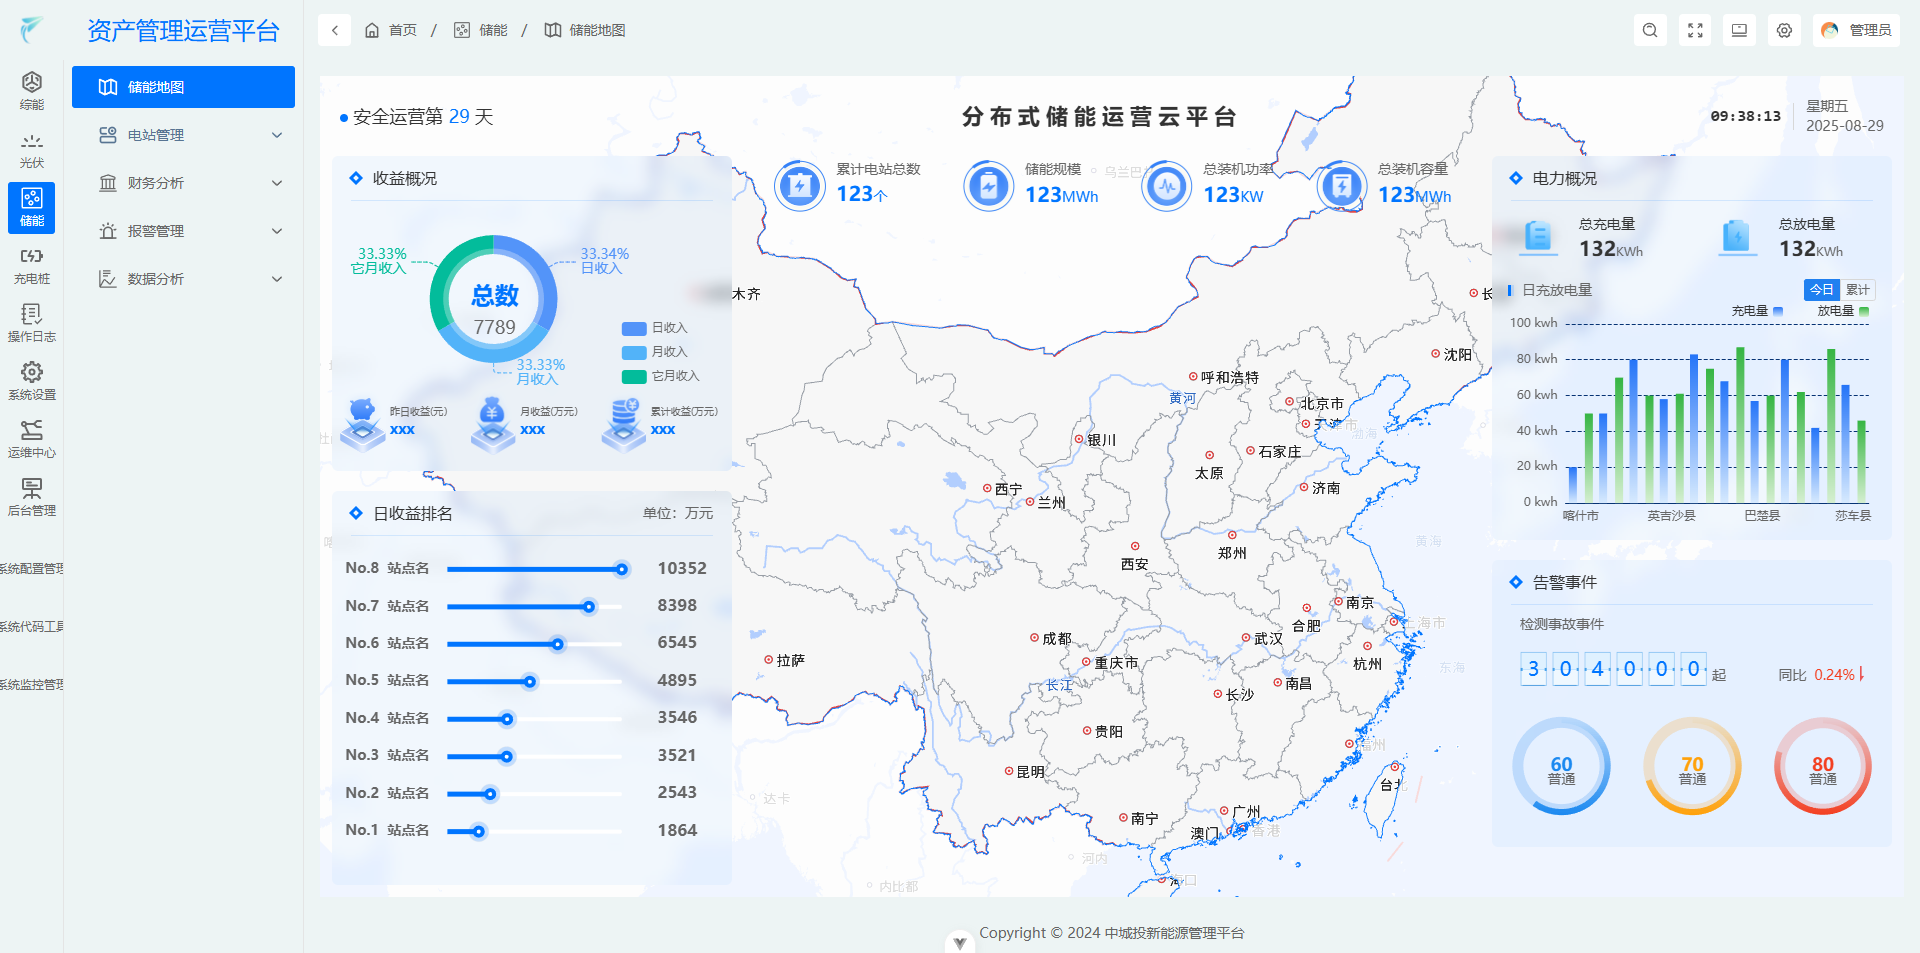Click the 首页 breadcrumb link
This screenshot has width=1920, height=953.
(391, 30)
